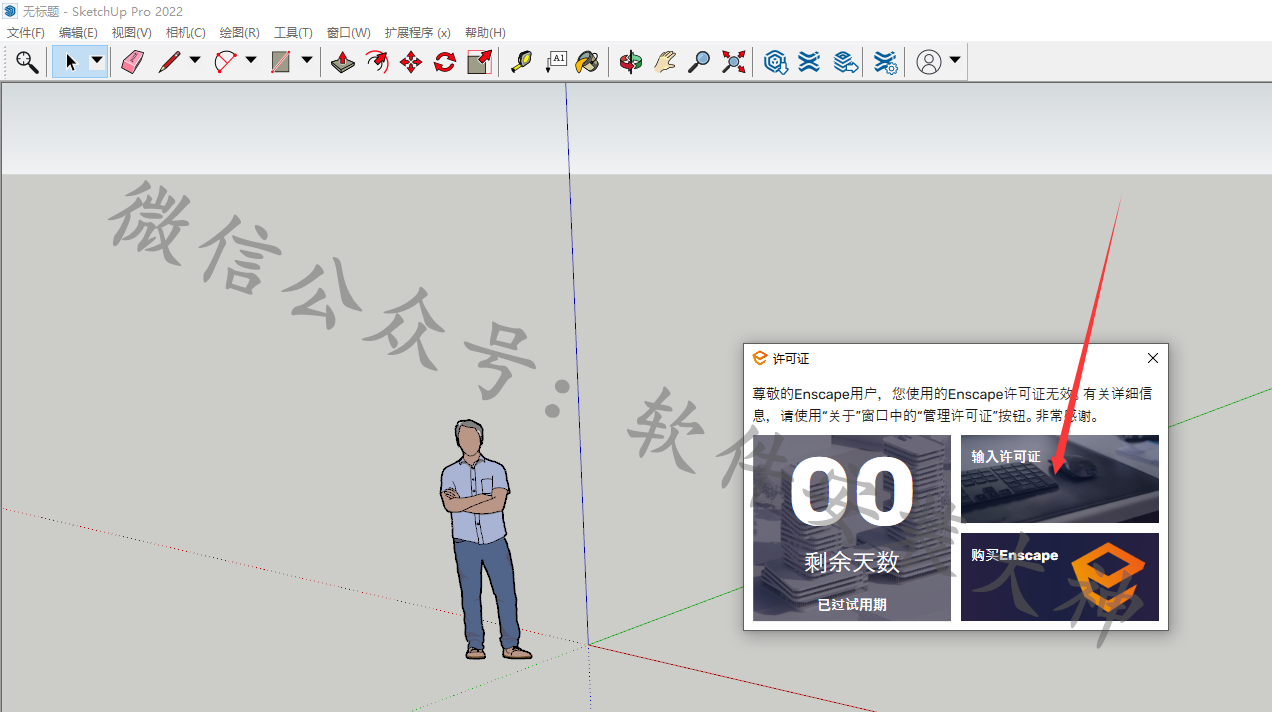
Task: Open 3D Warehouse from the toolbar
Action: coord(775,62)
